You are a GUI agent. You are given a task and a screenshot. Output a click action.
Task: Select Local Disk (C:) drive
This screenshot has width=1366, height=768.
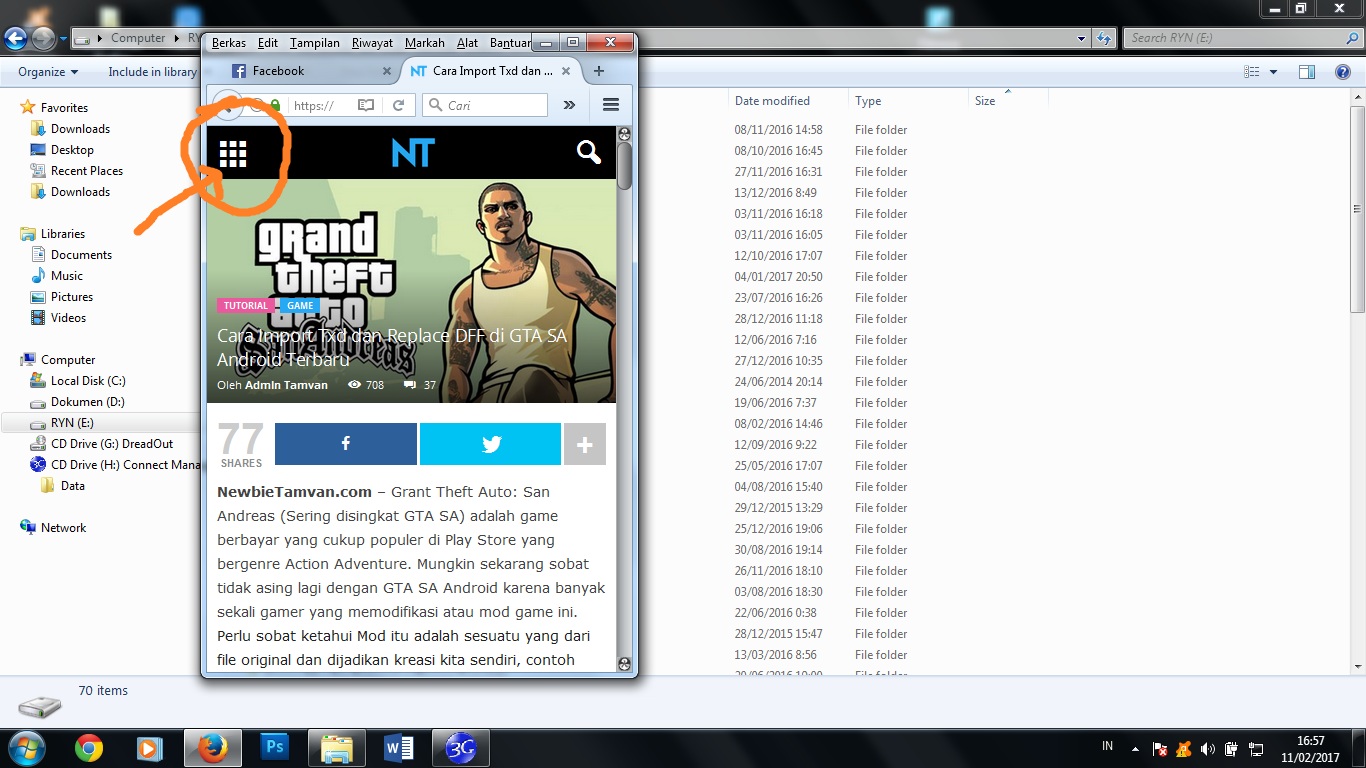coord(88,381)
